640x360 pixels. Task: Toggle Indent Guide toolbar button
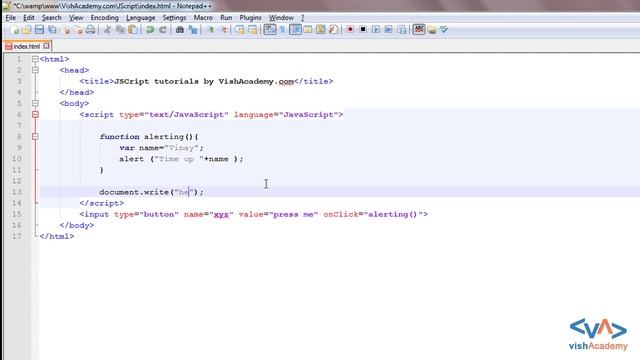pyautogui.click(x=296, y=30)
